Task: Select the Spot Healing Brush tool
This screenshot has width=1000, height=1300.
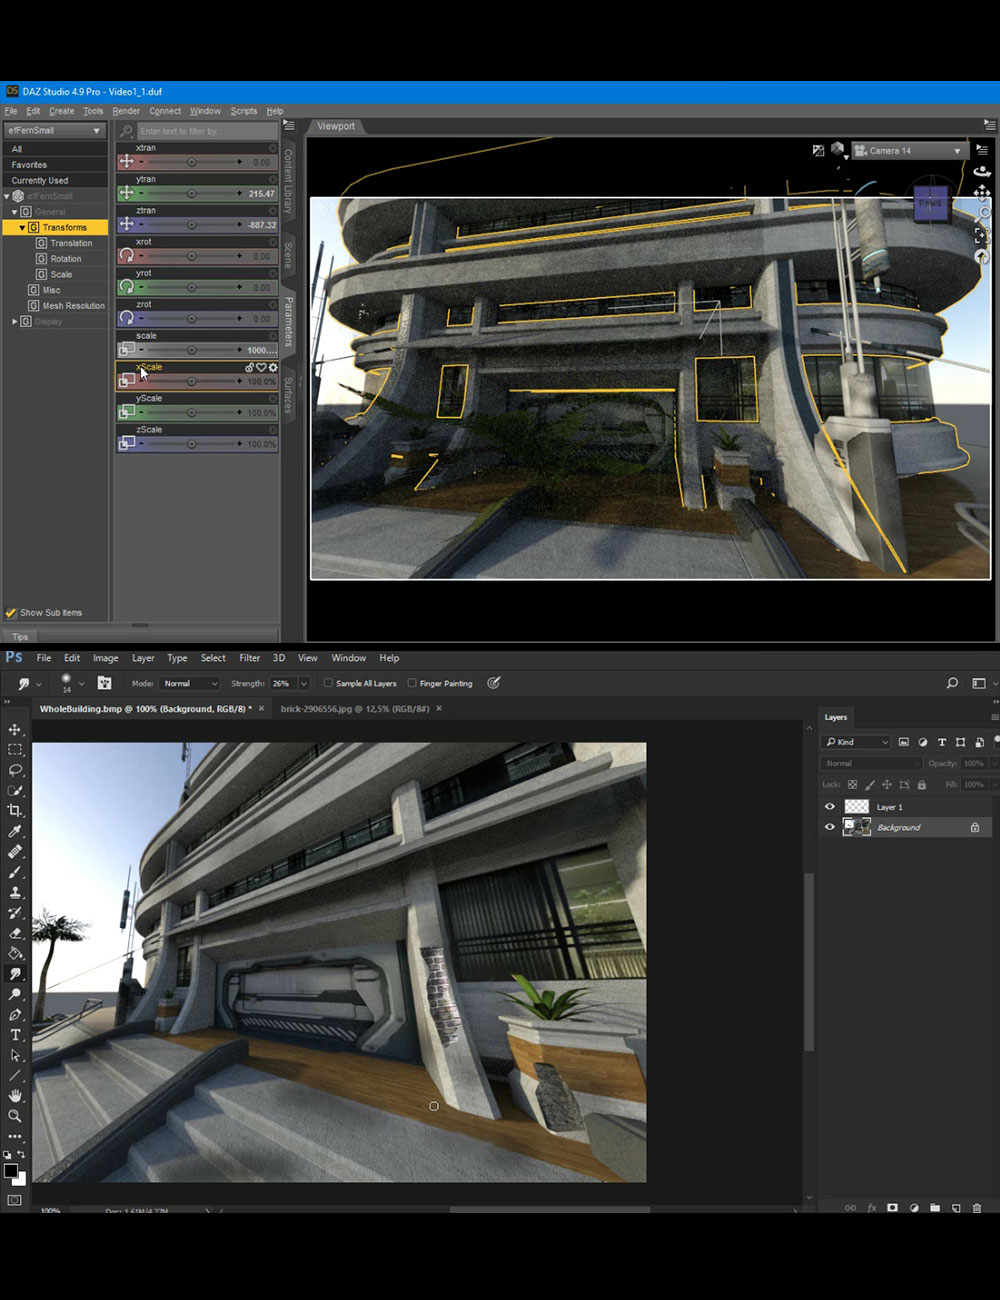Action: click(x=15, y=852)
